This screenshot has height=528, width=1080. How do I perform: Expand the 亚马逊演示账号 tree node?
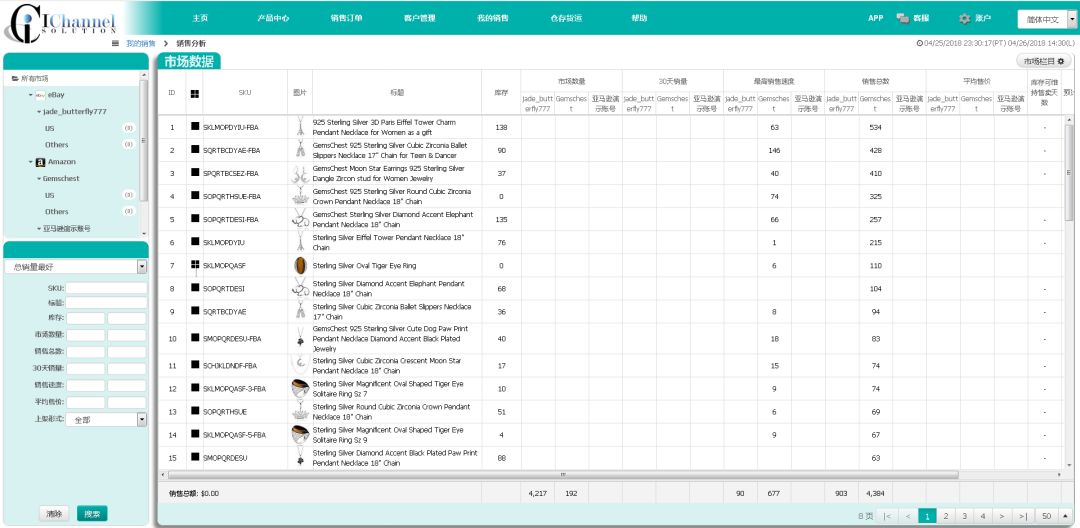click(39, 228)
